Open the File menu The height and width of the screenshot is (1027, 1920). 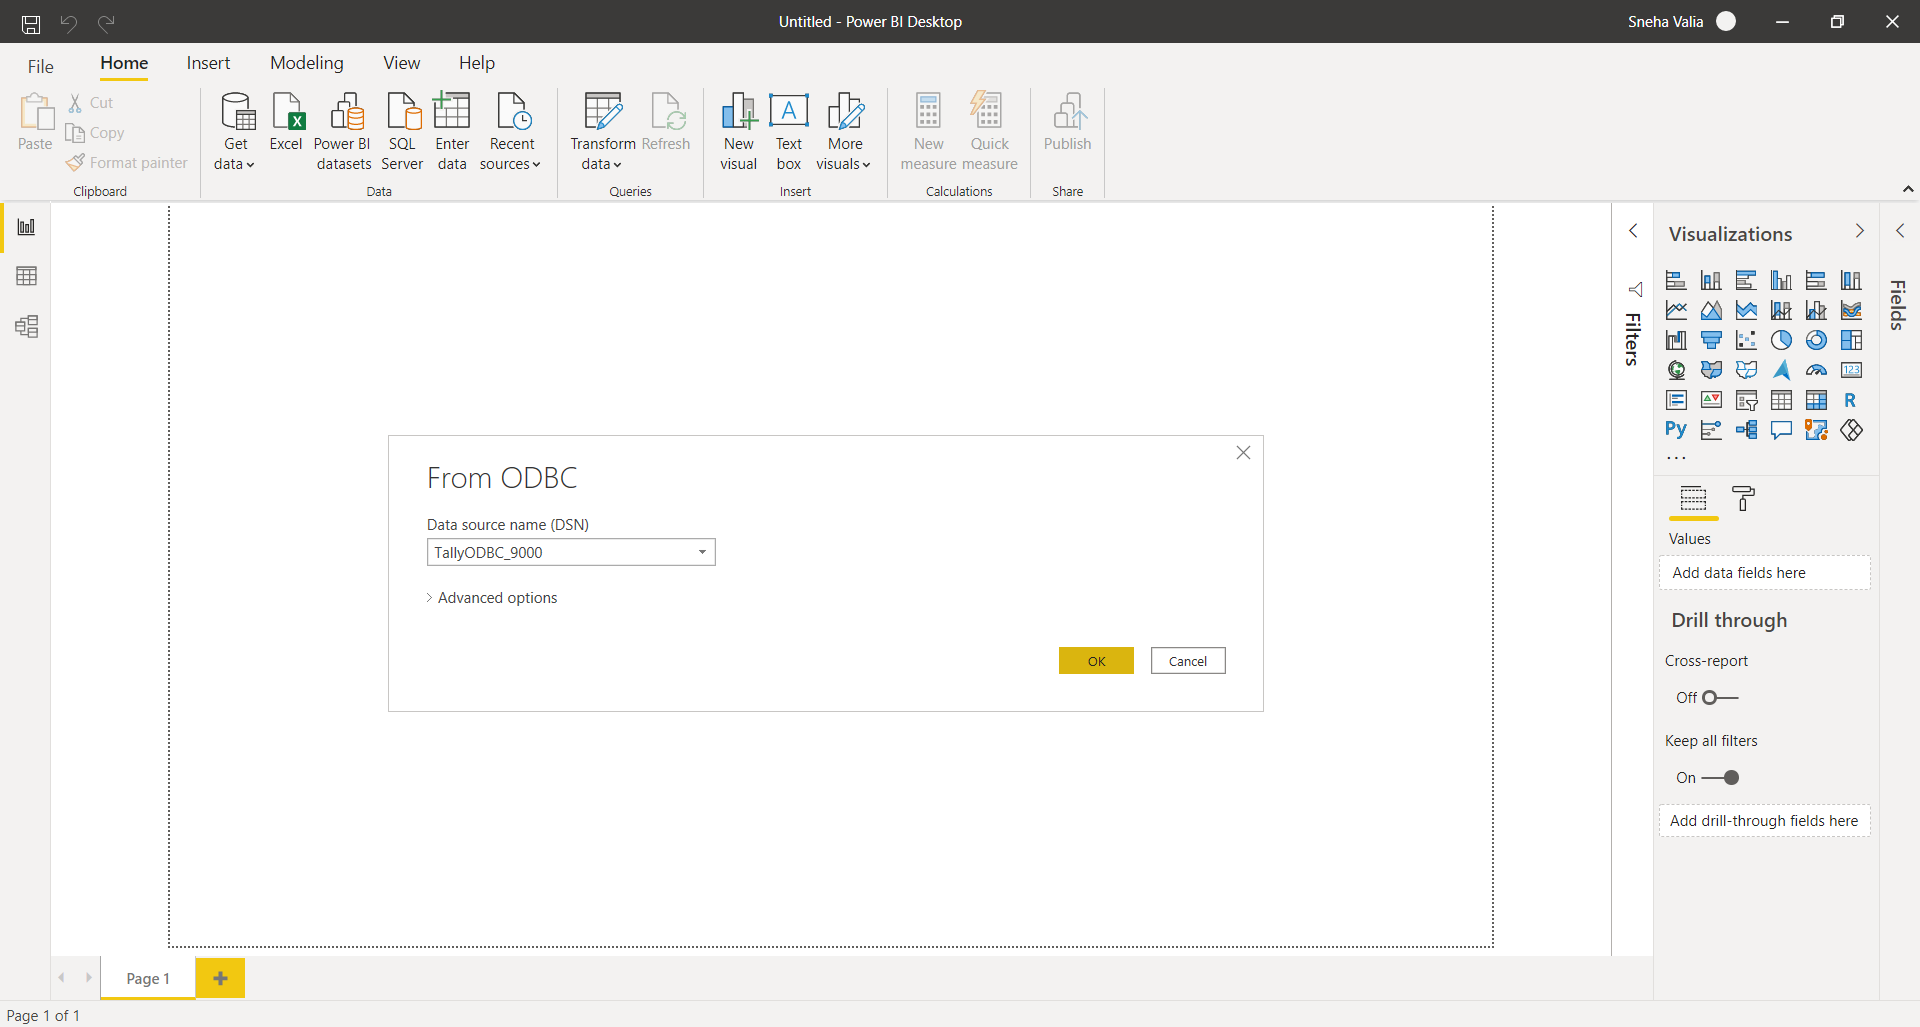pyautogui.click(x=41, y=66)
